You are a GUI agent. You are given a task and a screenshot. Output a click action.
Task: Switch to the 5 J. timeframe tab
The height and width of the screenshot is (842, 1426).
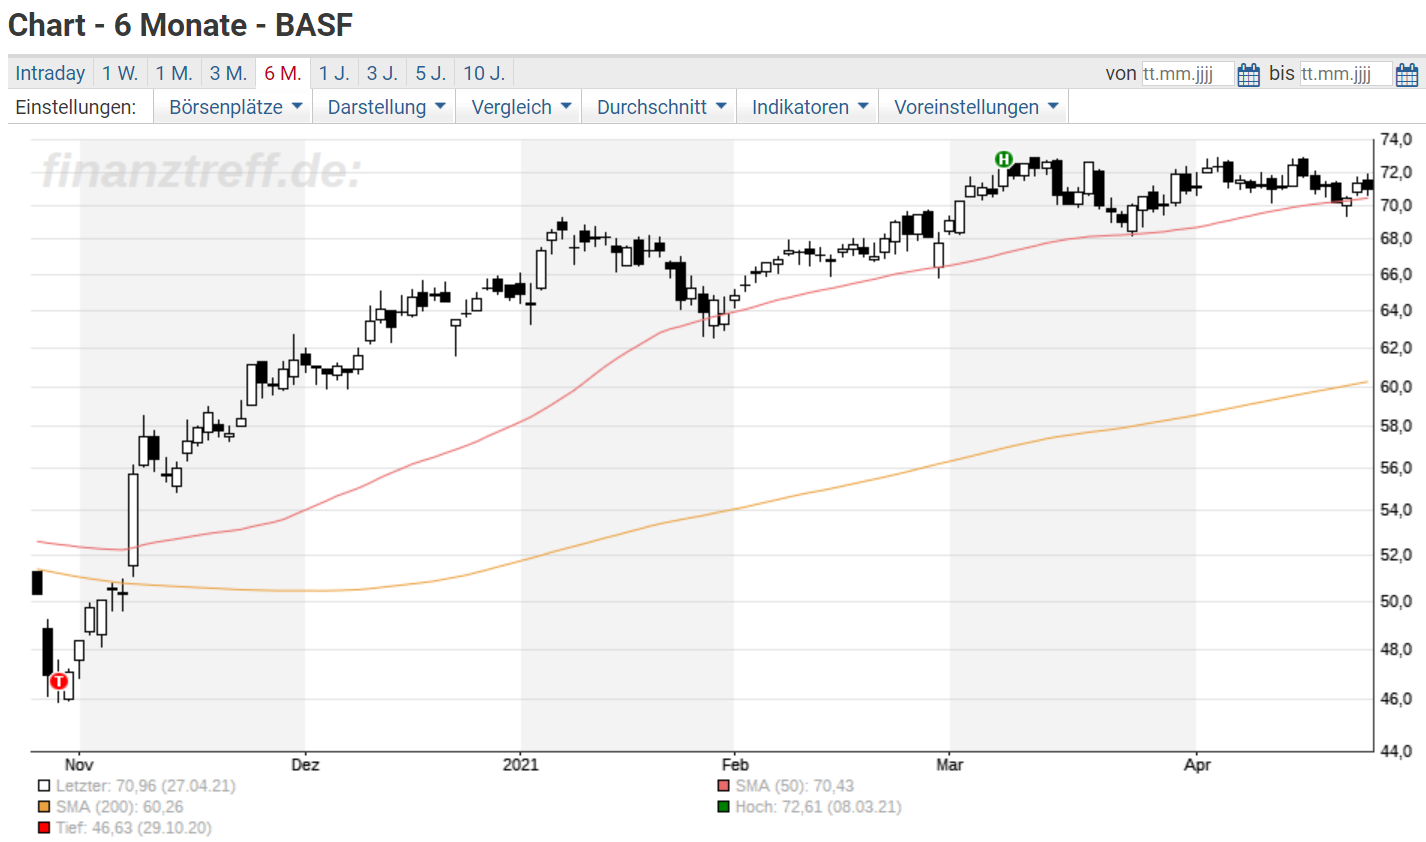click(x=431, y=73)
